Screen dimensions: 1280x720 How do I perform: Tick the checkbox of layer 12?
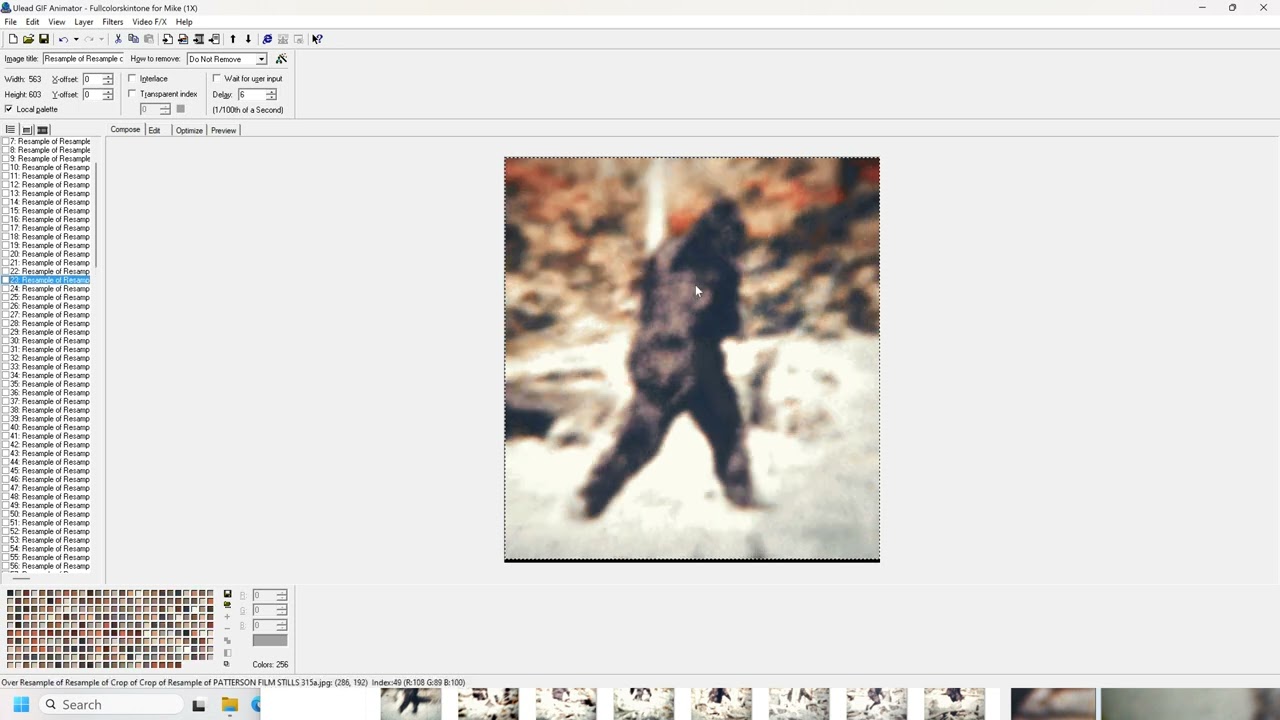pos(5,185)
